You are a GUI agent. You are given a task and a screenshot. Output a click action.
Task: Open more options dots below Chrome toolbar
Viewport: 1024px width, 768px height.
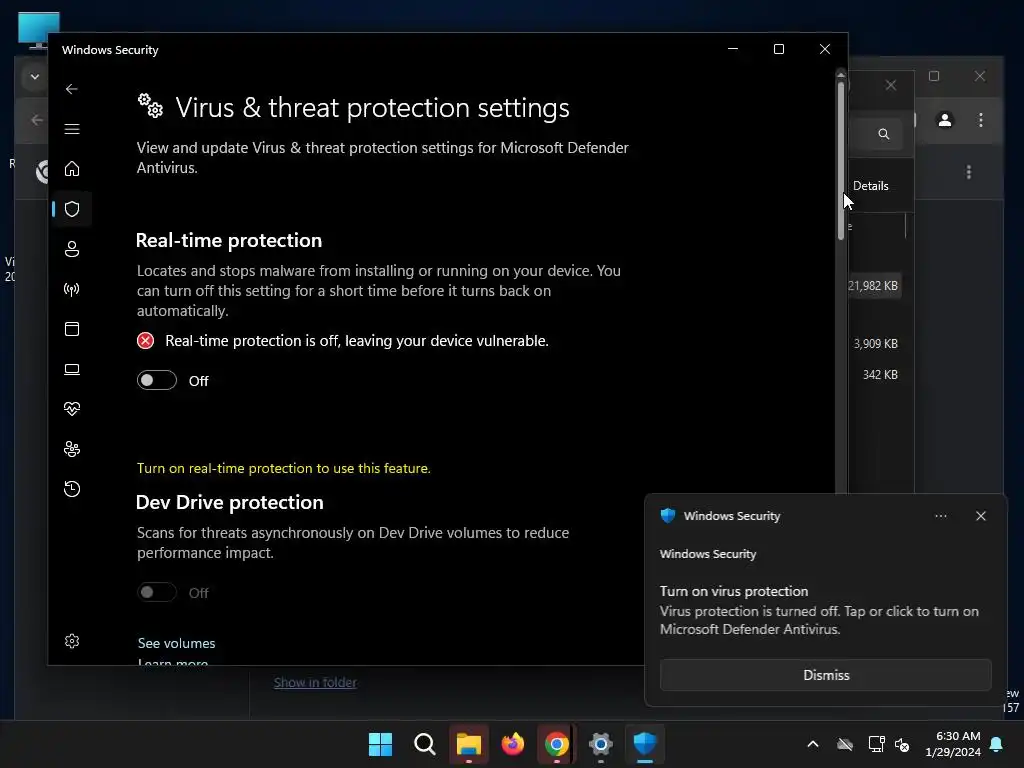[x=968, y=172]
